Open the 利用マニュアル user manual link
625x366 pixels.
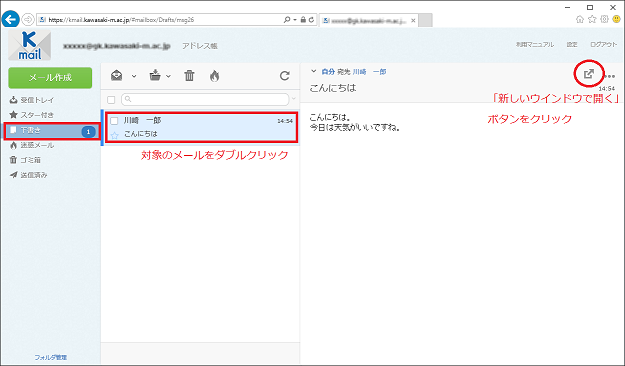coord(535,45)
